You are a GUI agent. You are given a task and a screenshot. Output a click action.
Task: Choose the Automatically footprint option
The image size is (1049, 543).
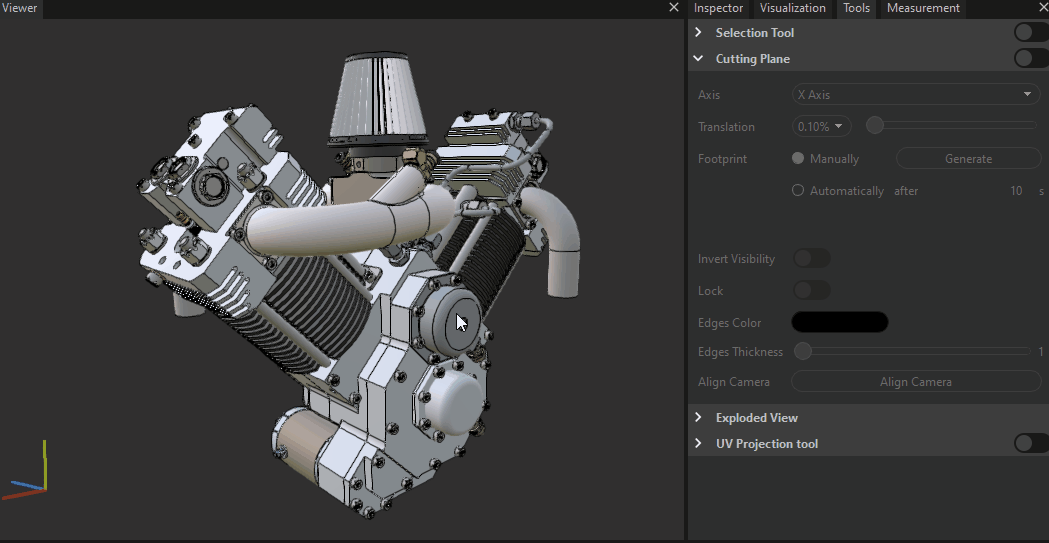[798, 191]
